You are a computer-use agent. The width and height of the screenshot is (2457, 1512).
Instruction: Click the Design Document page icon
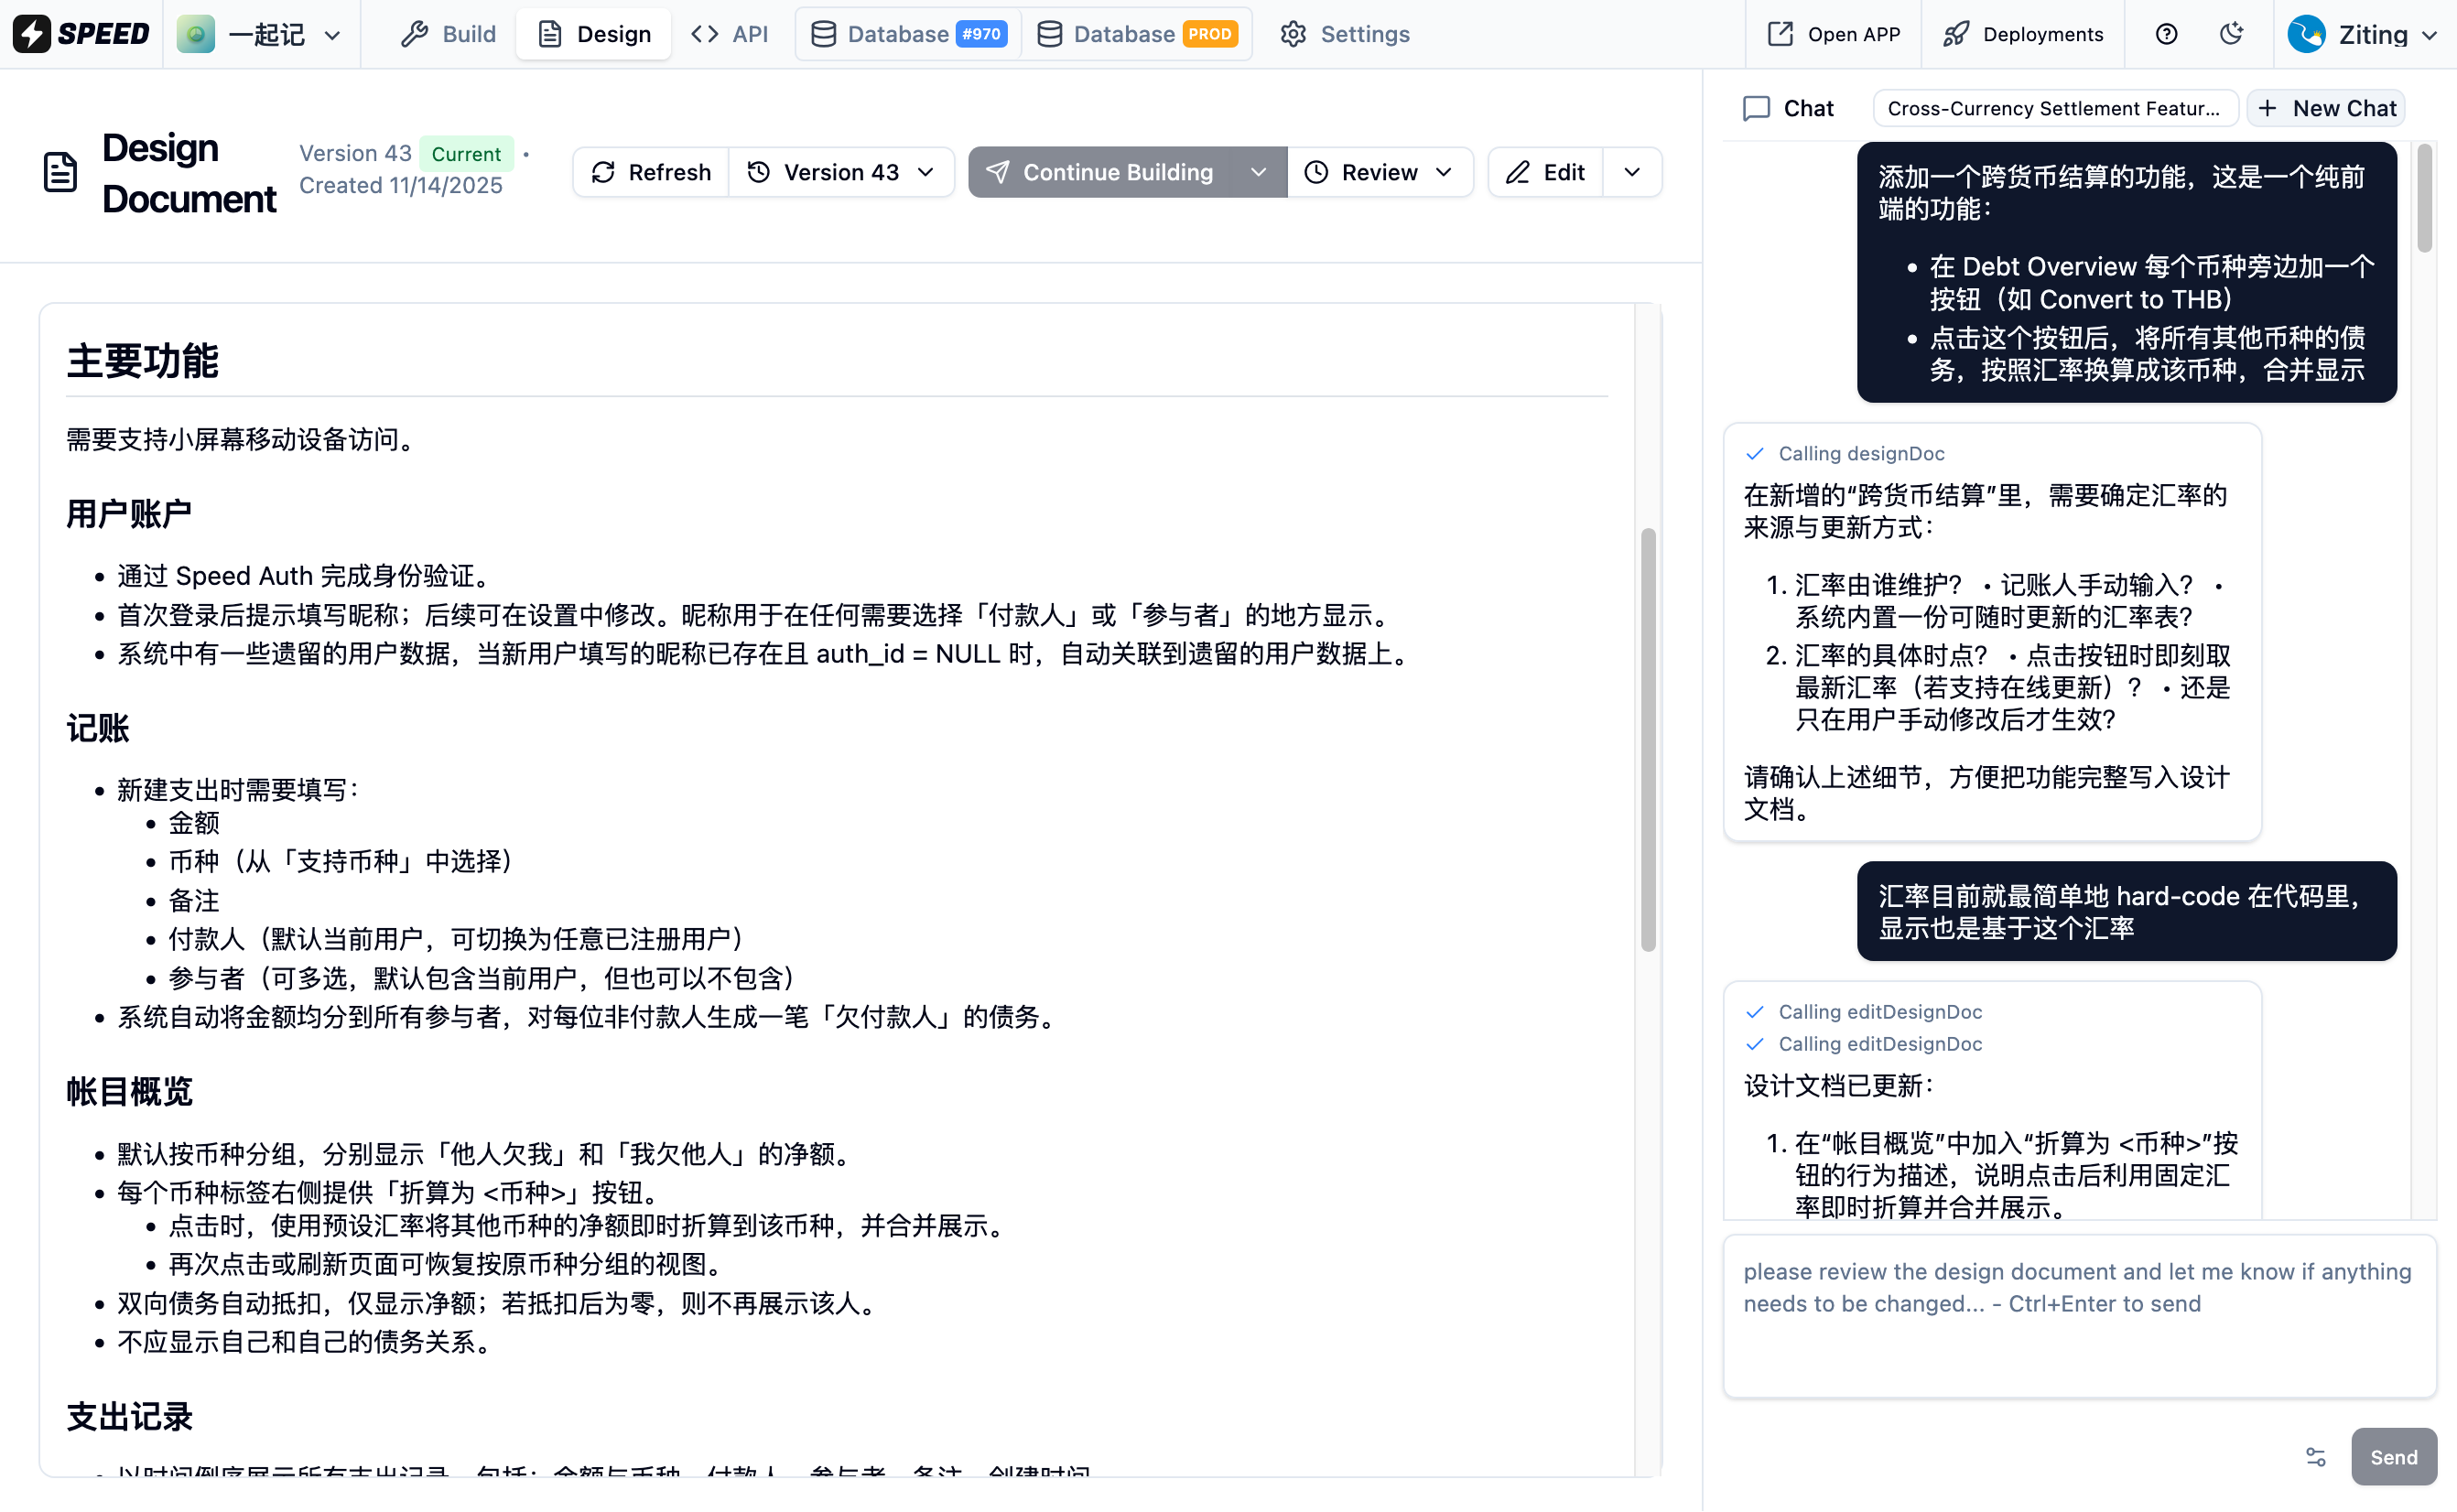pyautogui.click(x=60, y=172)
